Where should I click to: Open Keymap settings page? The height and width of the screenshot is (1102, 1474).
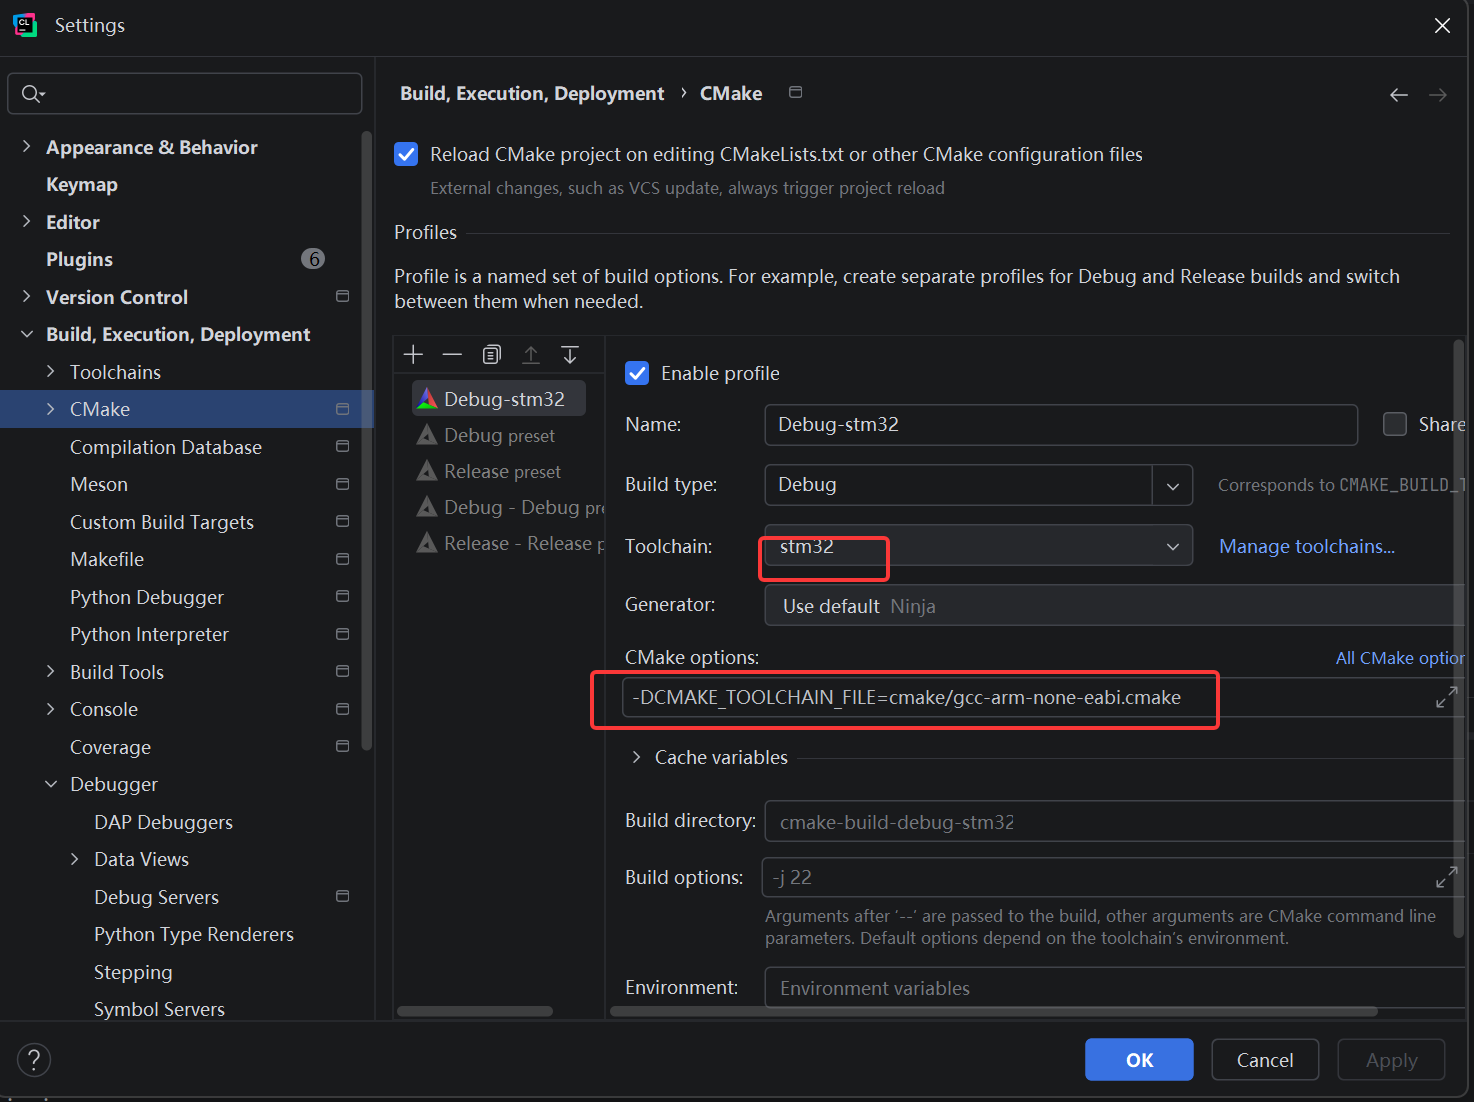pyautogui.click(x=82, y=184)
